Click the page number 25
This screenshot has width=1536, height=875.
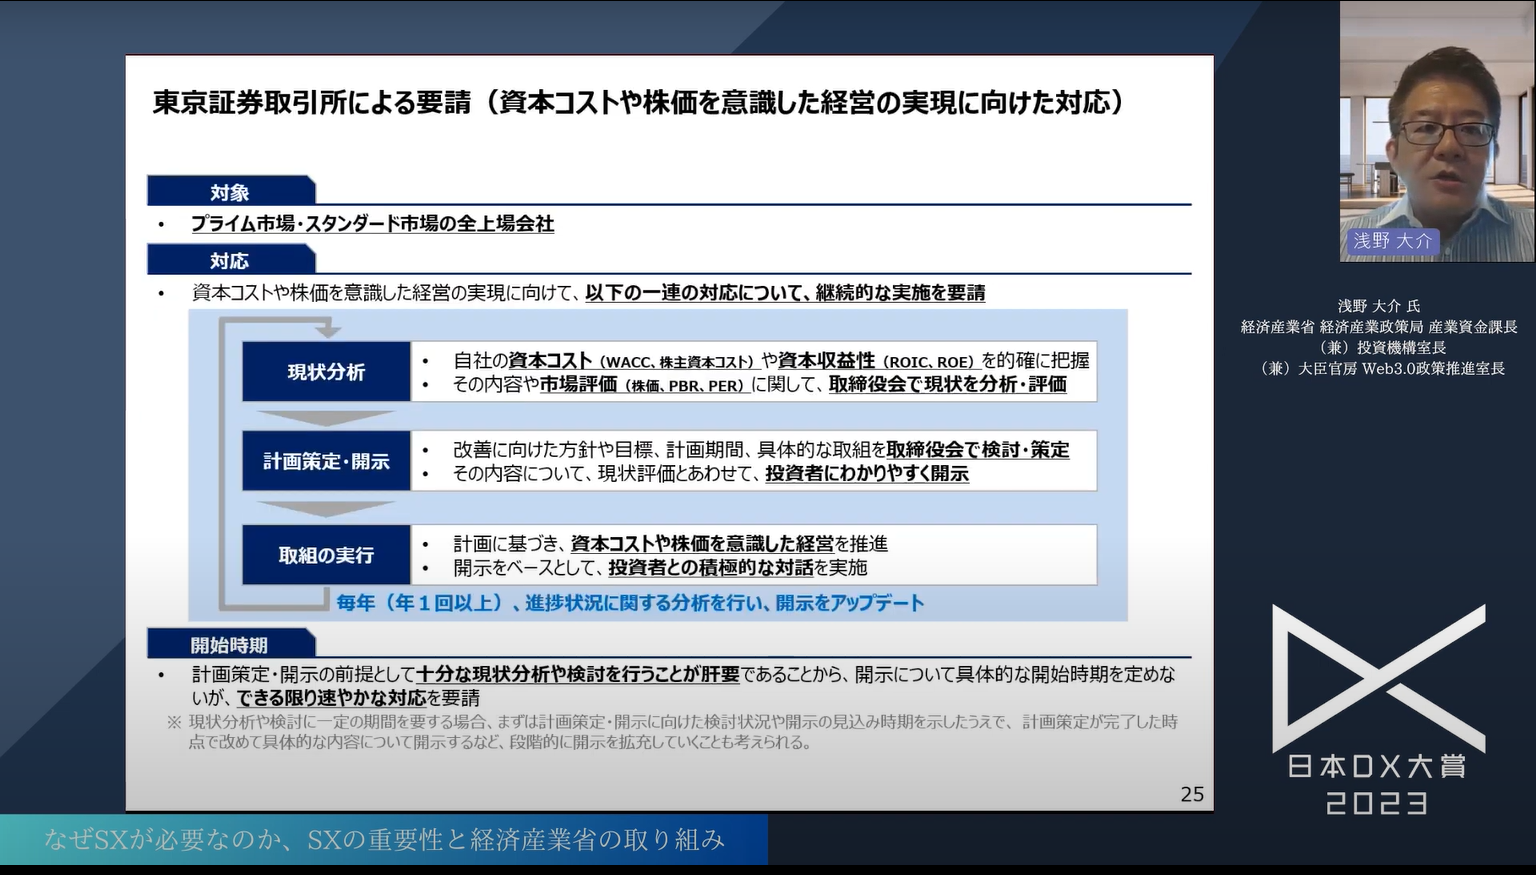pos(1191,795)
